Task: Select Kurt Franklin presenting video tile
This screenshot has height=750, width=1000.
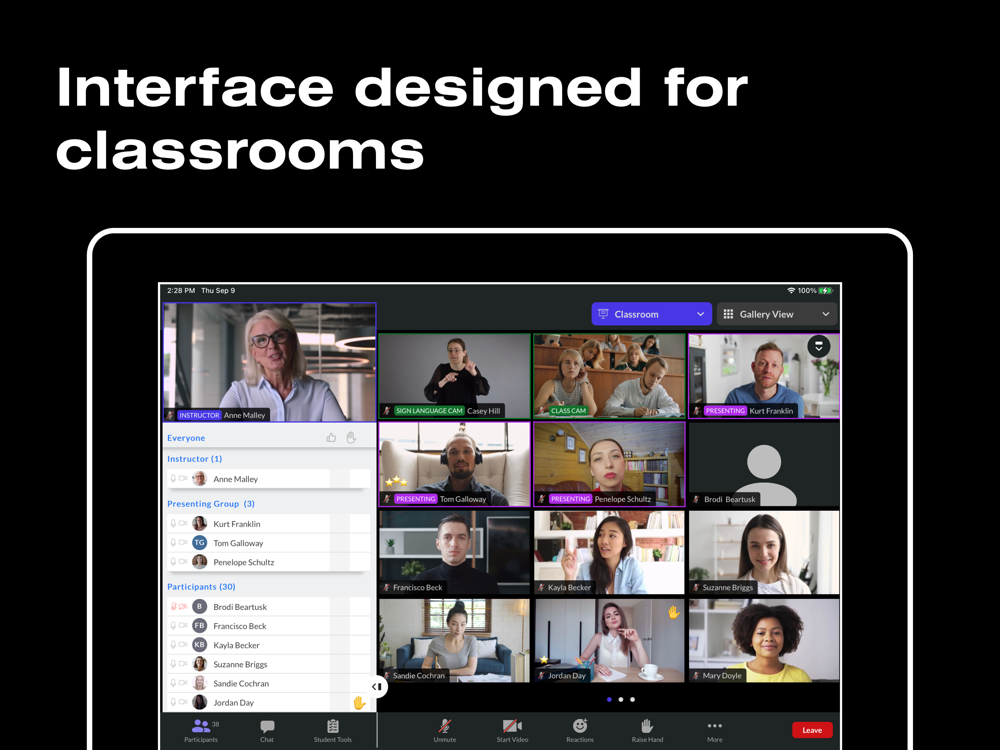Action: [x=764, y=376]
